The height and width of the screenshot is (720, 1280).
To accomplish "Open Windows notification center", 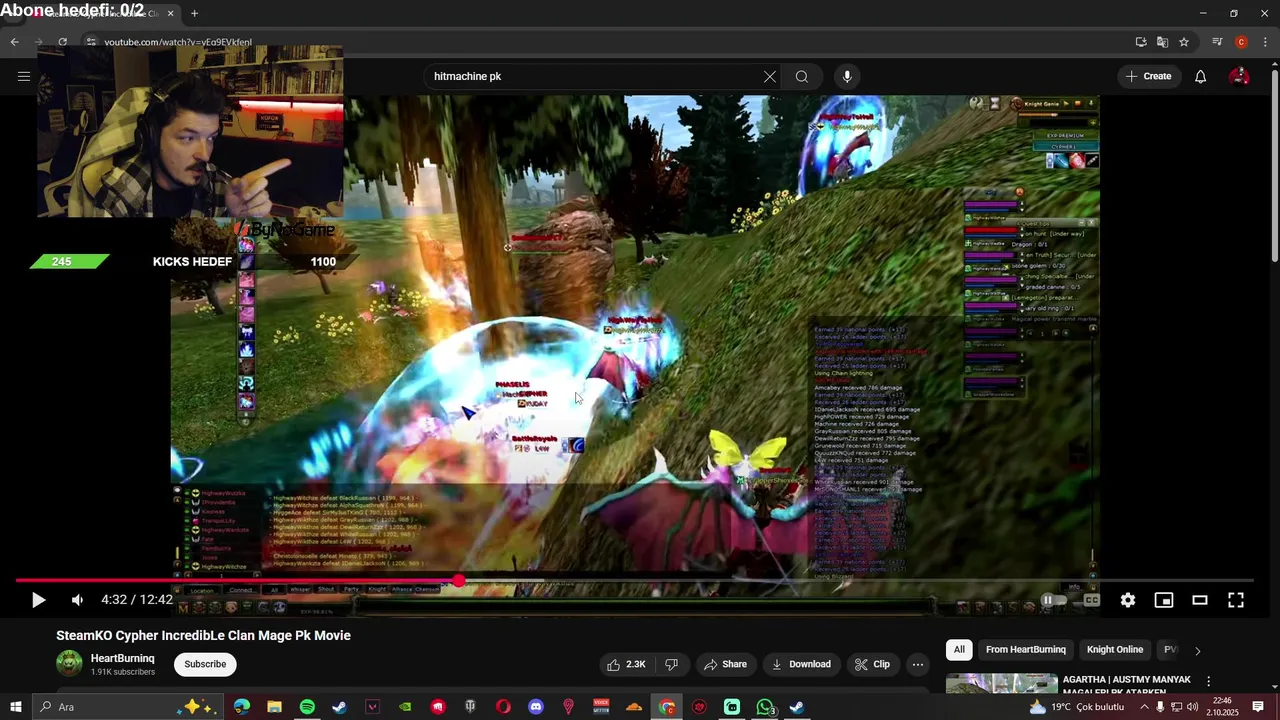I will coord(1259,707).
